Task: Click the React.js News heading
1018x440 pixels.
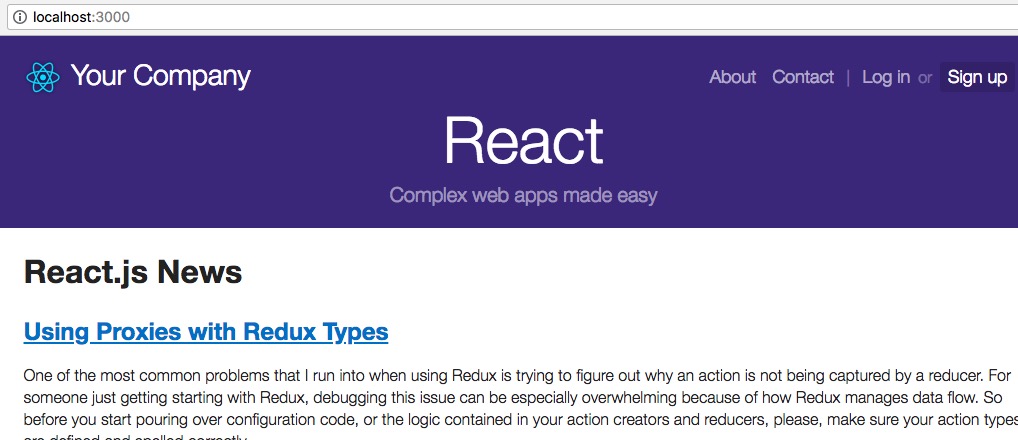Action: 133,272
